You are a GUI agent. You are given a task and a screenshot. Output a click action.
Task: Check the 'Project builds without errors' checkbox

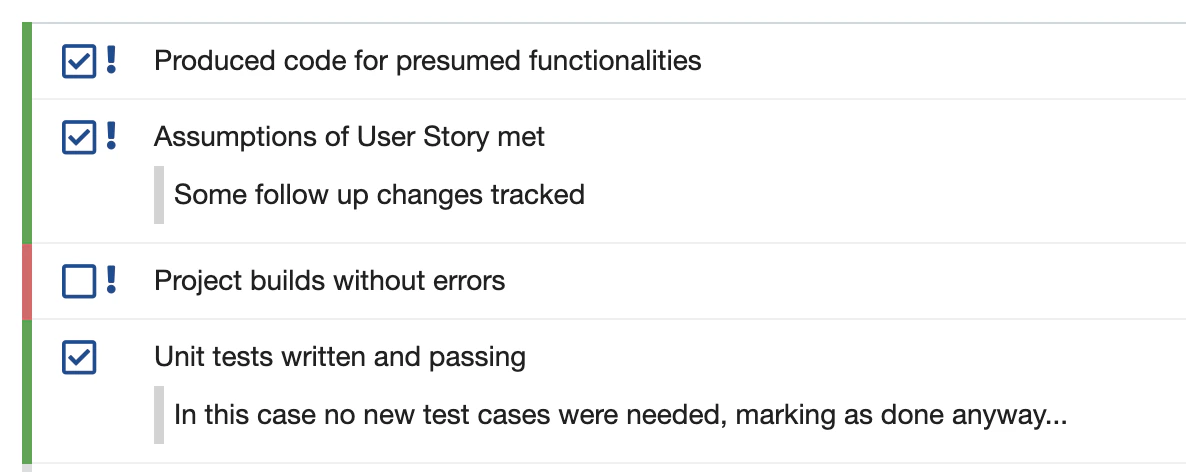click(79, 281)
